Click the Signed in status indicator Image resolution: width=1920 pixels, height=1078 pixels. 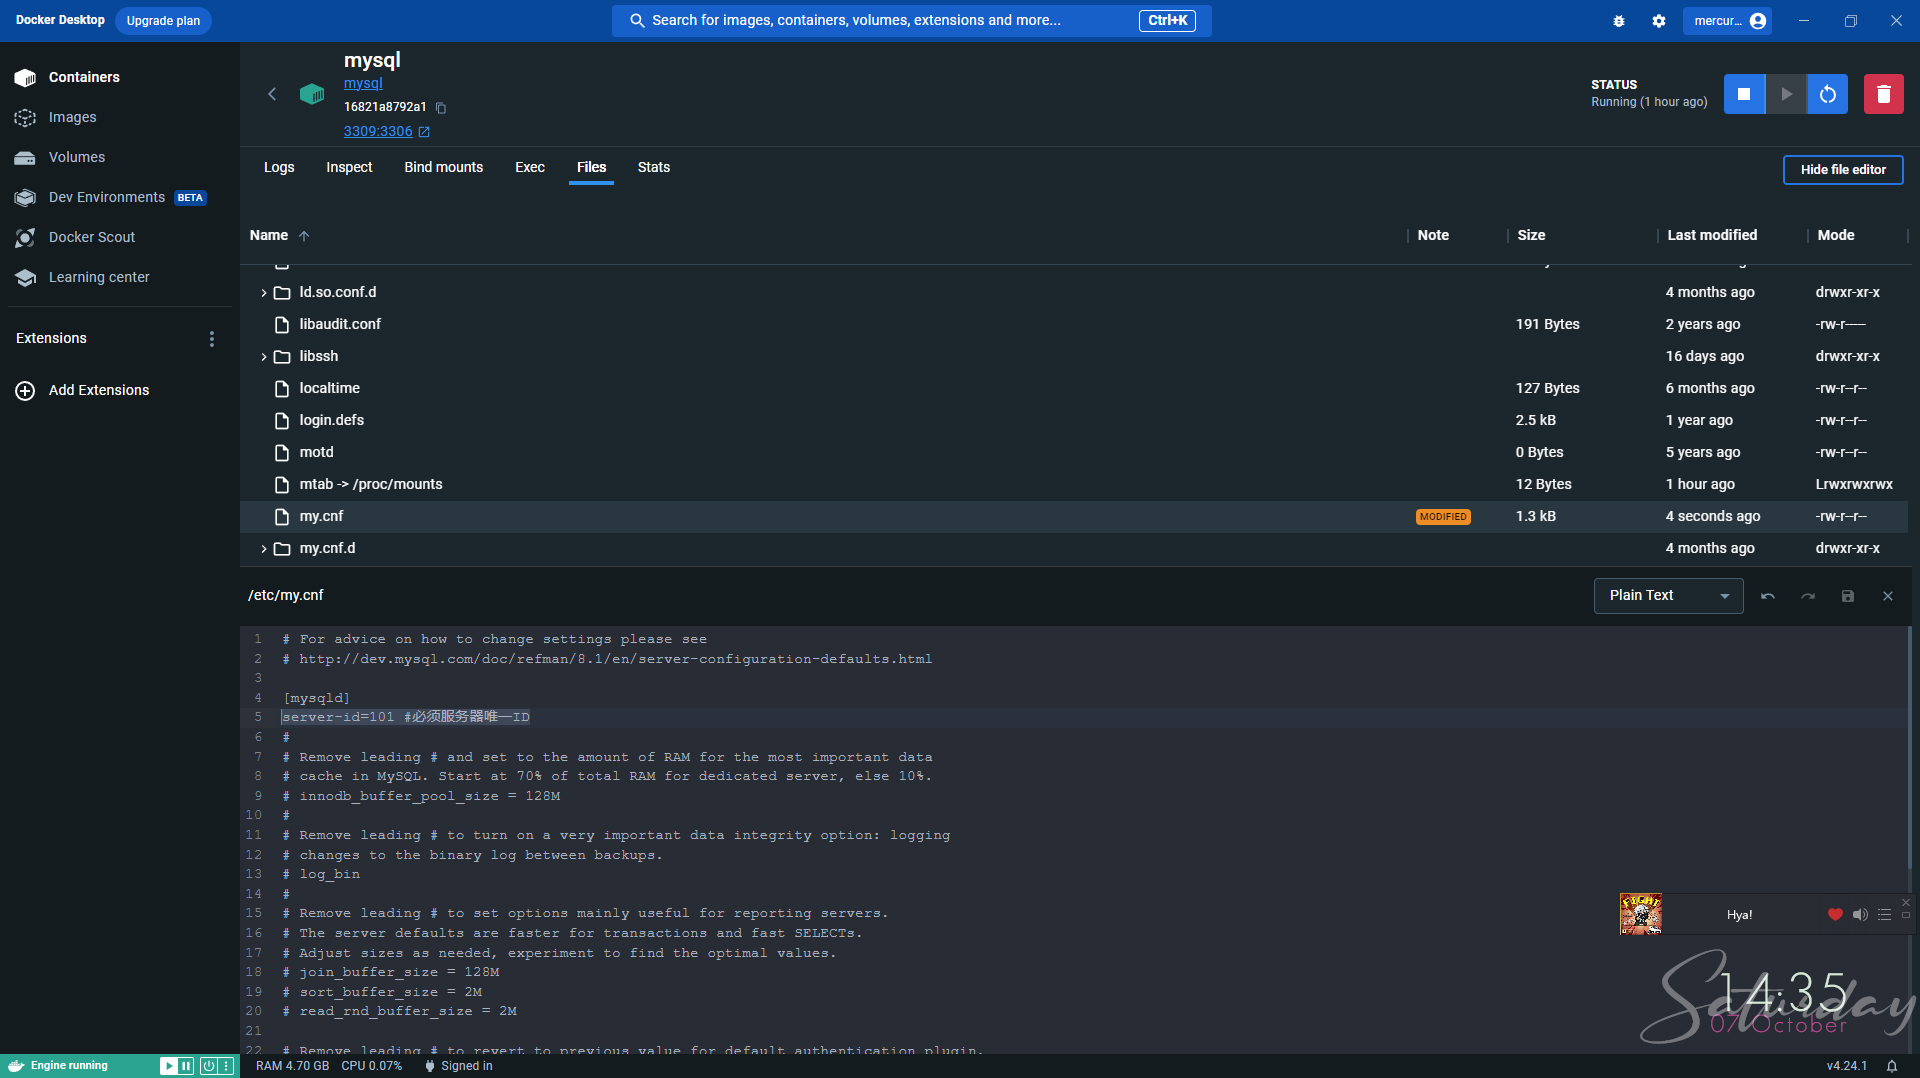459,1066
